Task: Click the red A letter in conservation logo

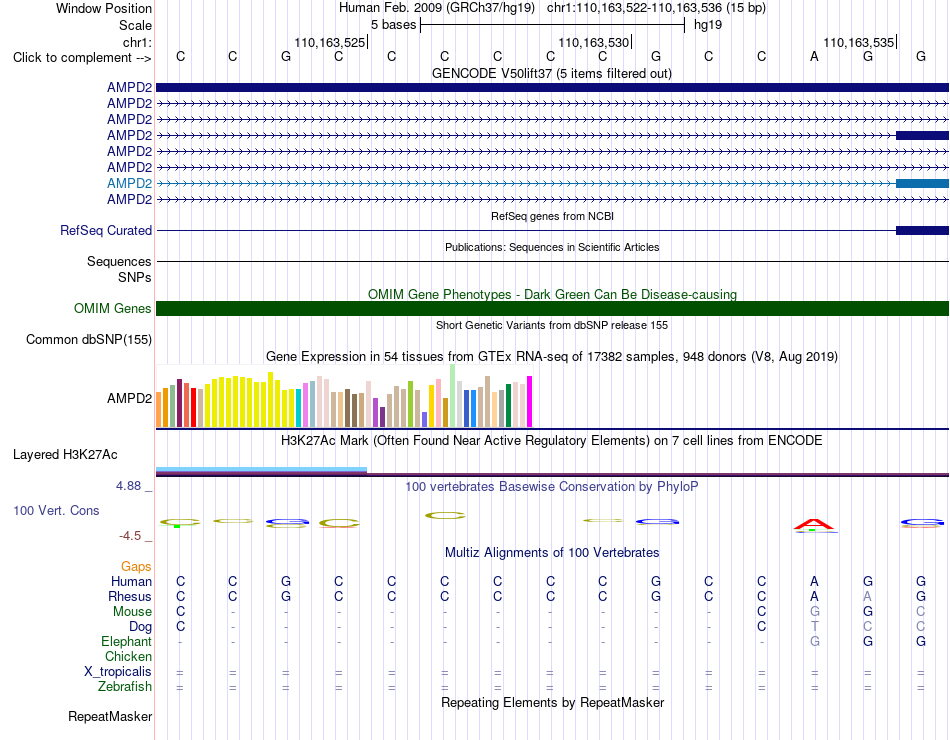Action: click(814, 524)
